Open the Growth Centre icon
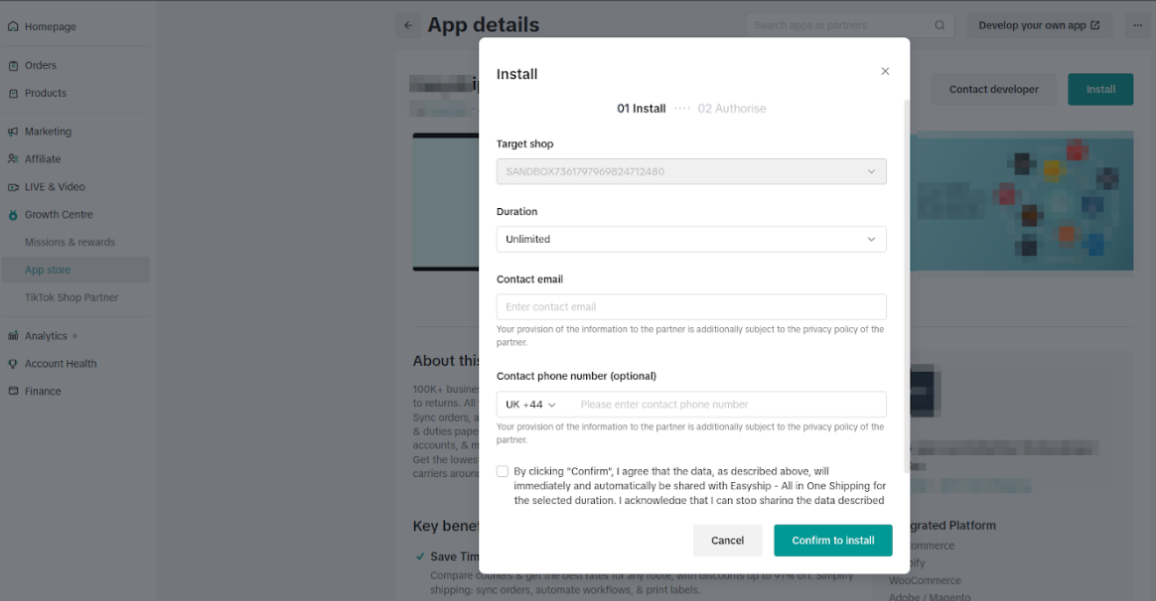1156x601 pixels. (x=14, y=214)
